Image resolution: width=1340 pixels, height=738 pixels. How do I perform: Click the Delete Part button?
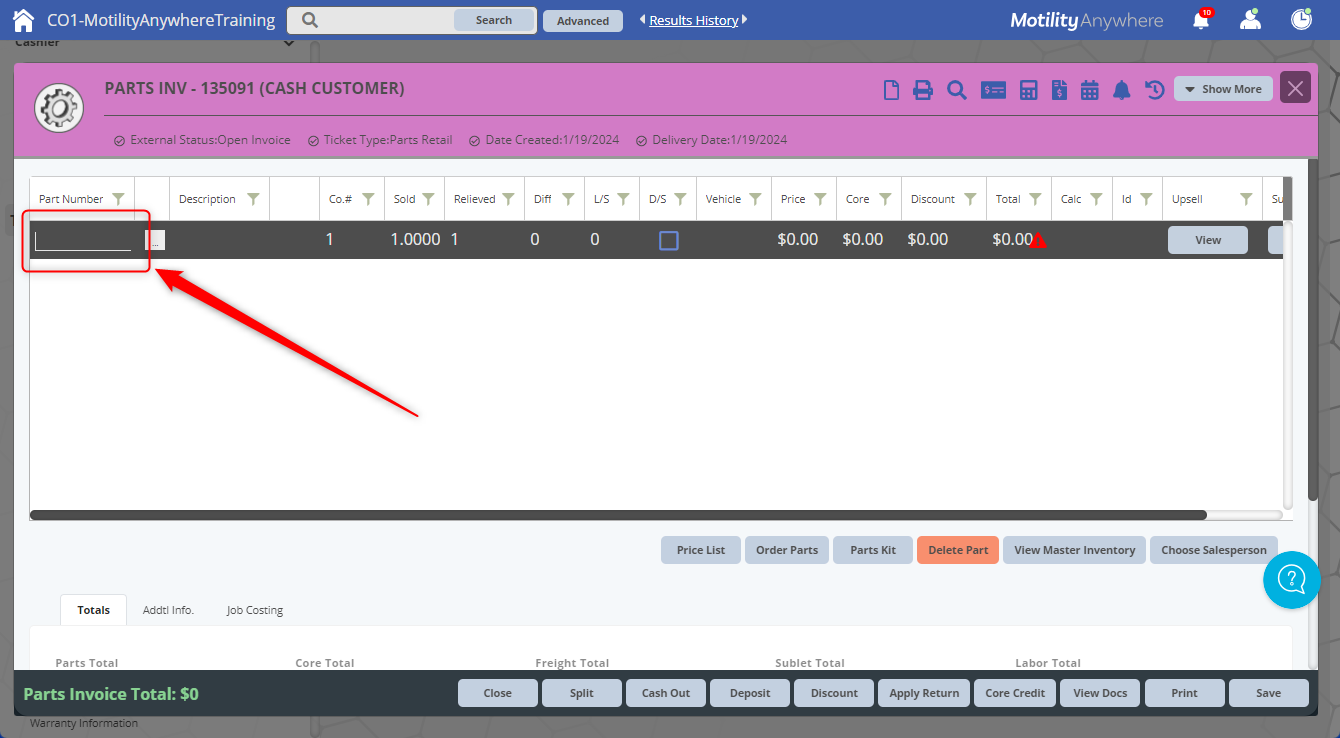(x=957, y=550)
